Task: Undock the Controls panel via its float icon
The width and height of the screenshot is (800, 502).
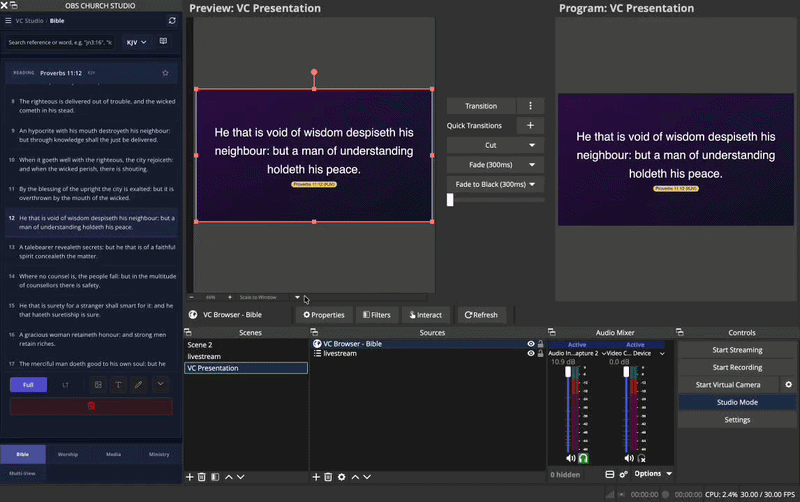Action: (680, 332)
